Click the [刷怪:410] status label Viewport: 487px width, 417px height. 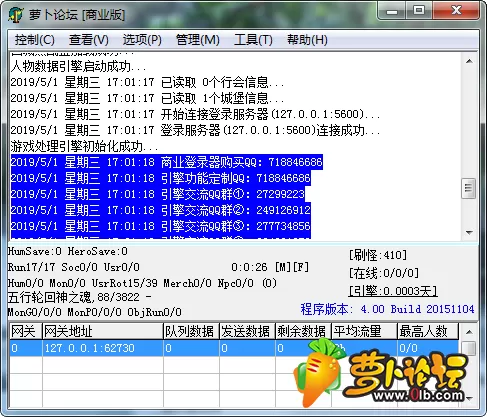[378, 255]
